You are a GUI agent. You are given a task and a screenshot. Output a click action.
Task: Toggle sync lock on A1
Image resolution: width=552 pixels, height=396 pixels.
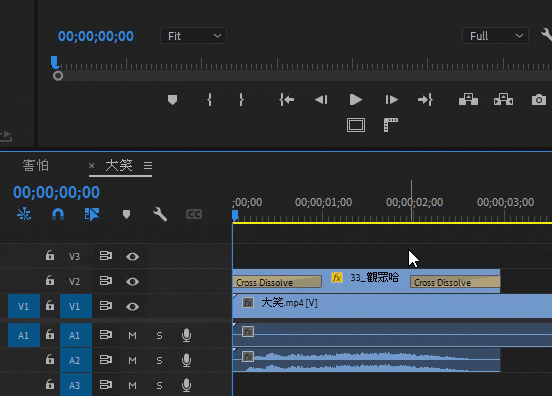click(x=106, y=334)
